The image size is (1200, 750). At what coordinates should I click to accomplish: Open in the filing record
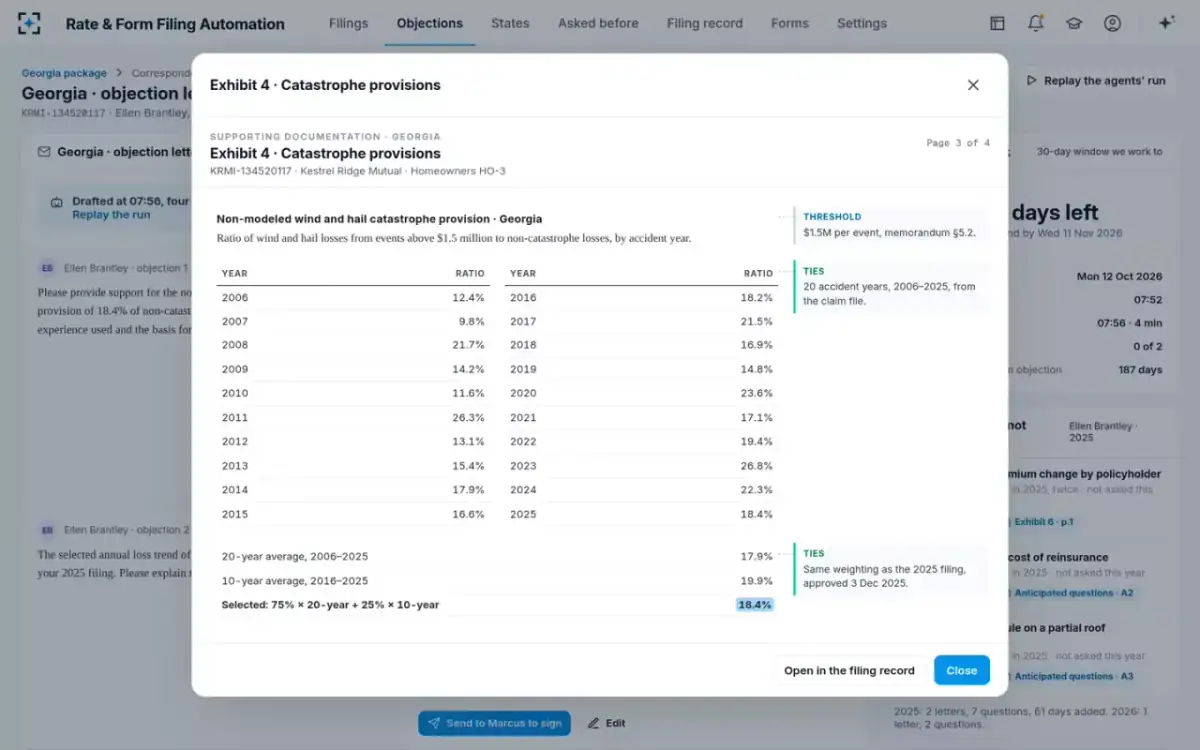[x=849, y=670]
